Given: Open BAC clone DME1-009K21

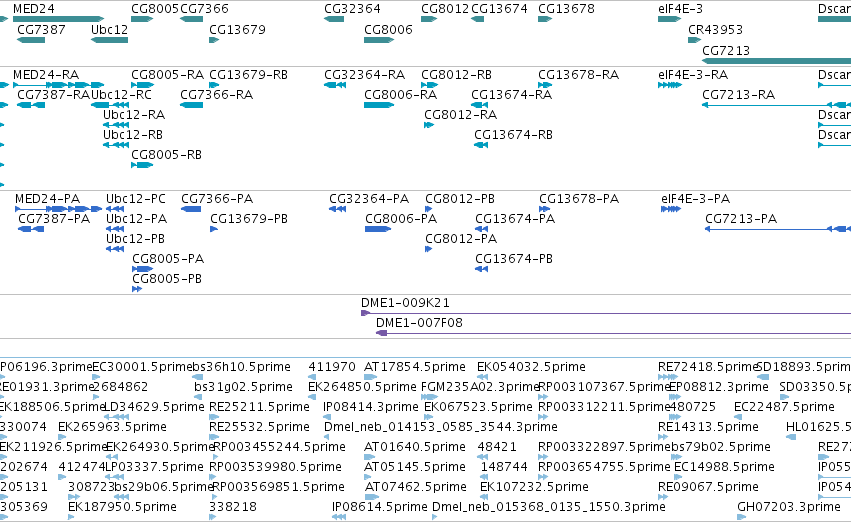Looking at the screenshot, I should coord(405,303).
